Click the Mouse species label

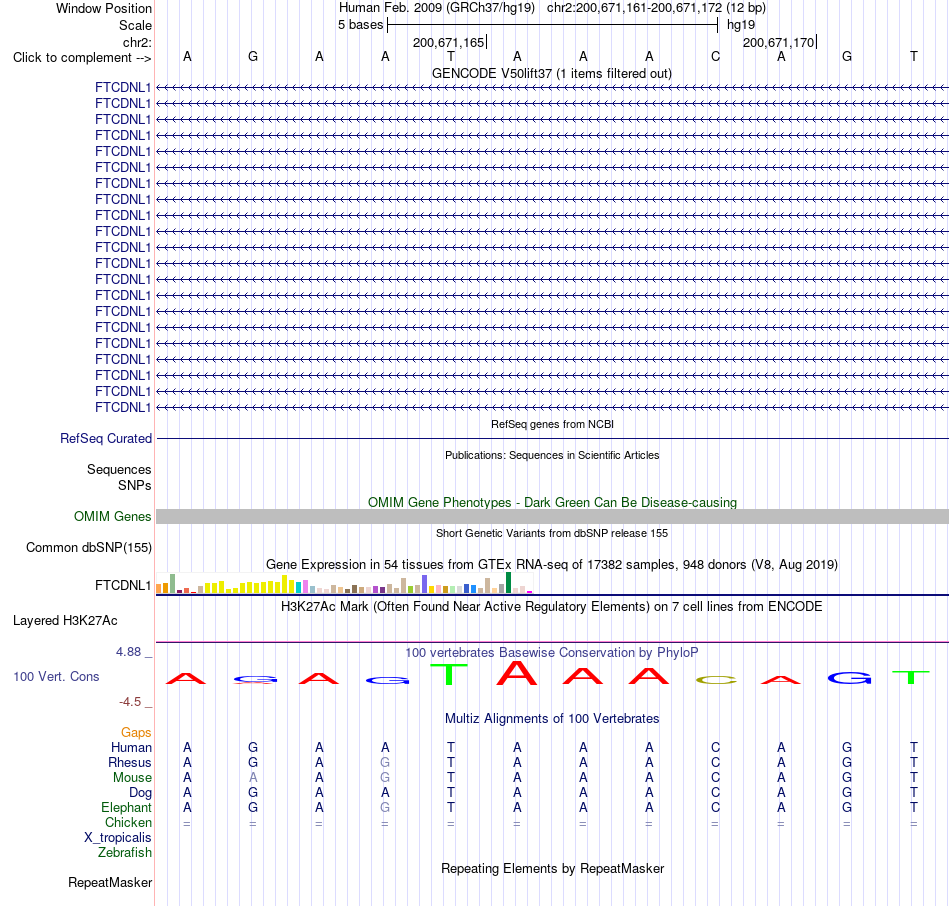132,778
